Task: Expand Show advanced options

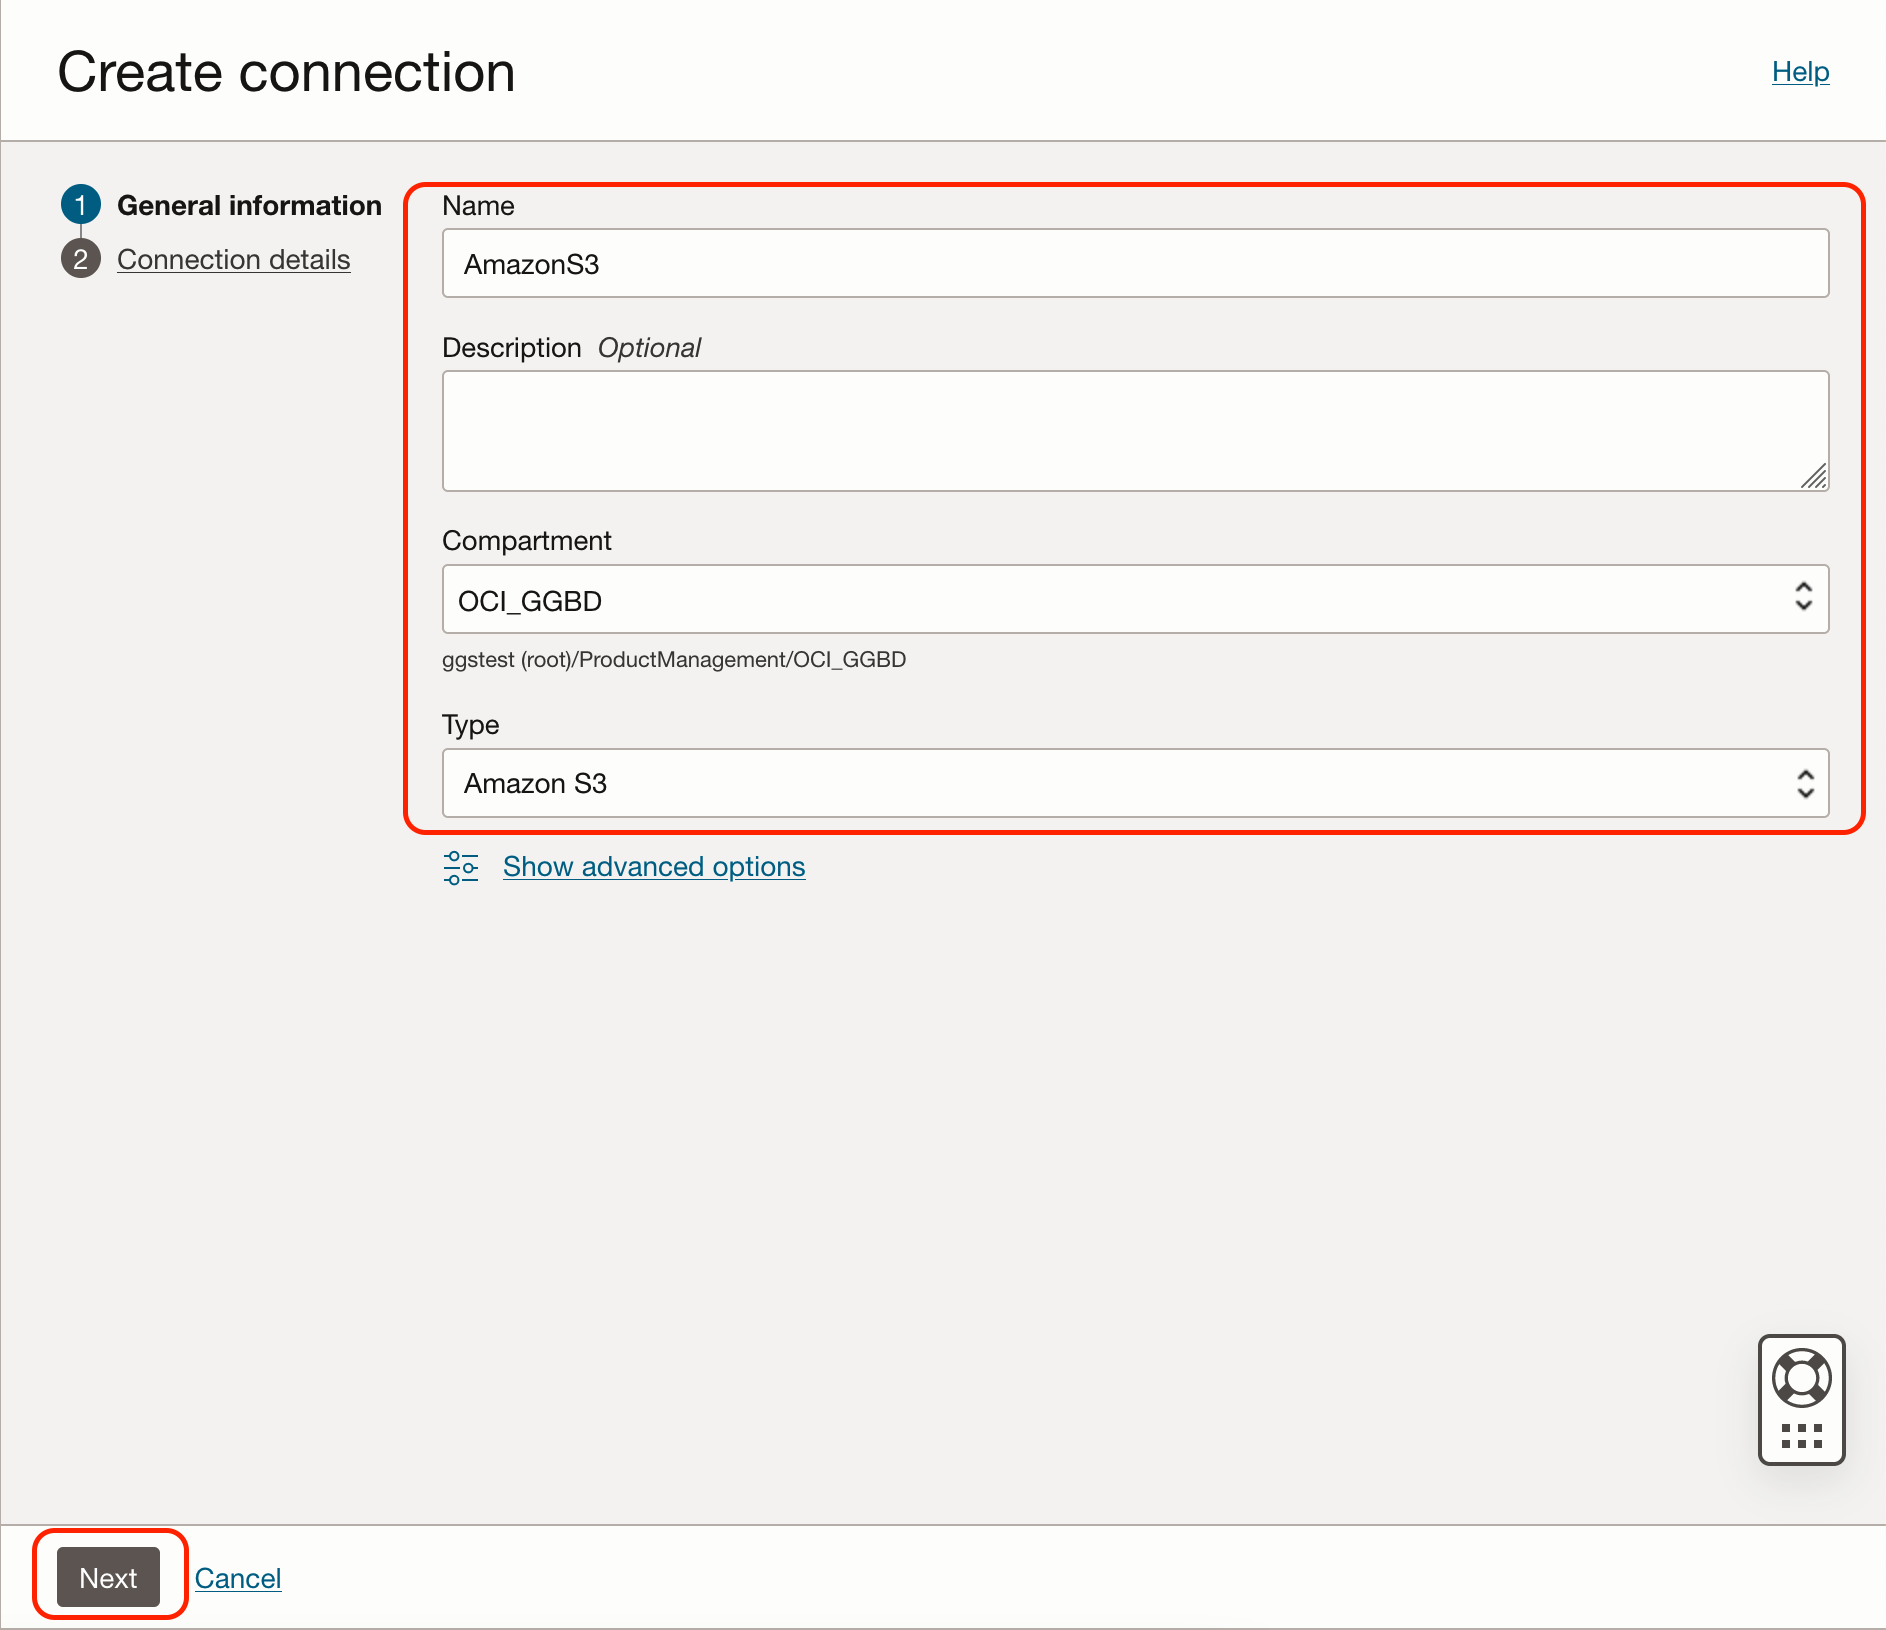Action: [653, 867]
